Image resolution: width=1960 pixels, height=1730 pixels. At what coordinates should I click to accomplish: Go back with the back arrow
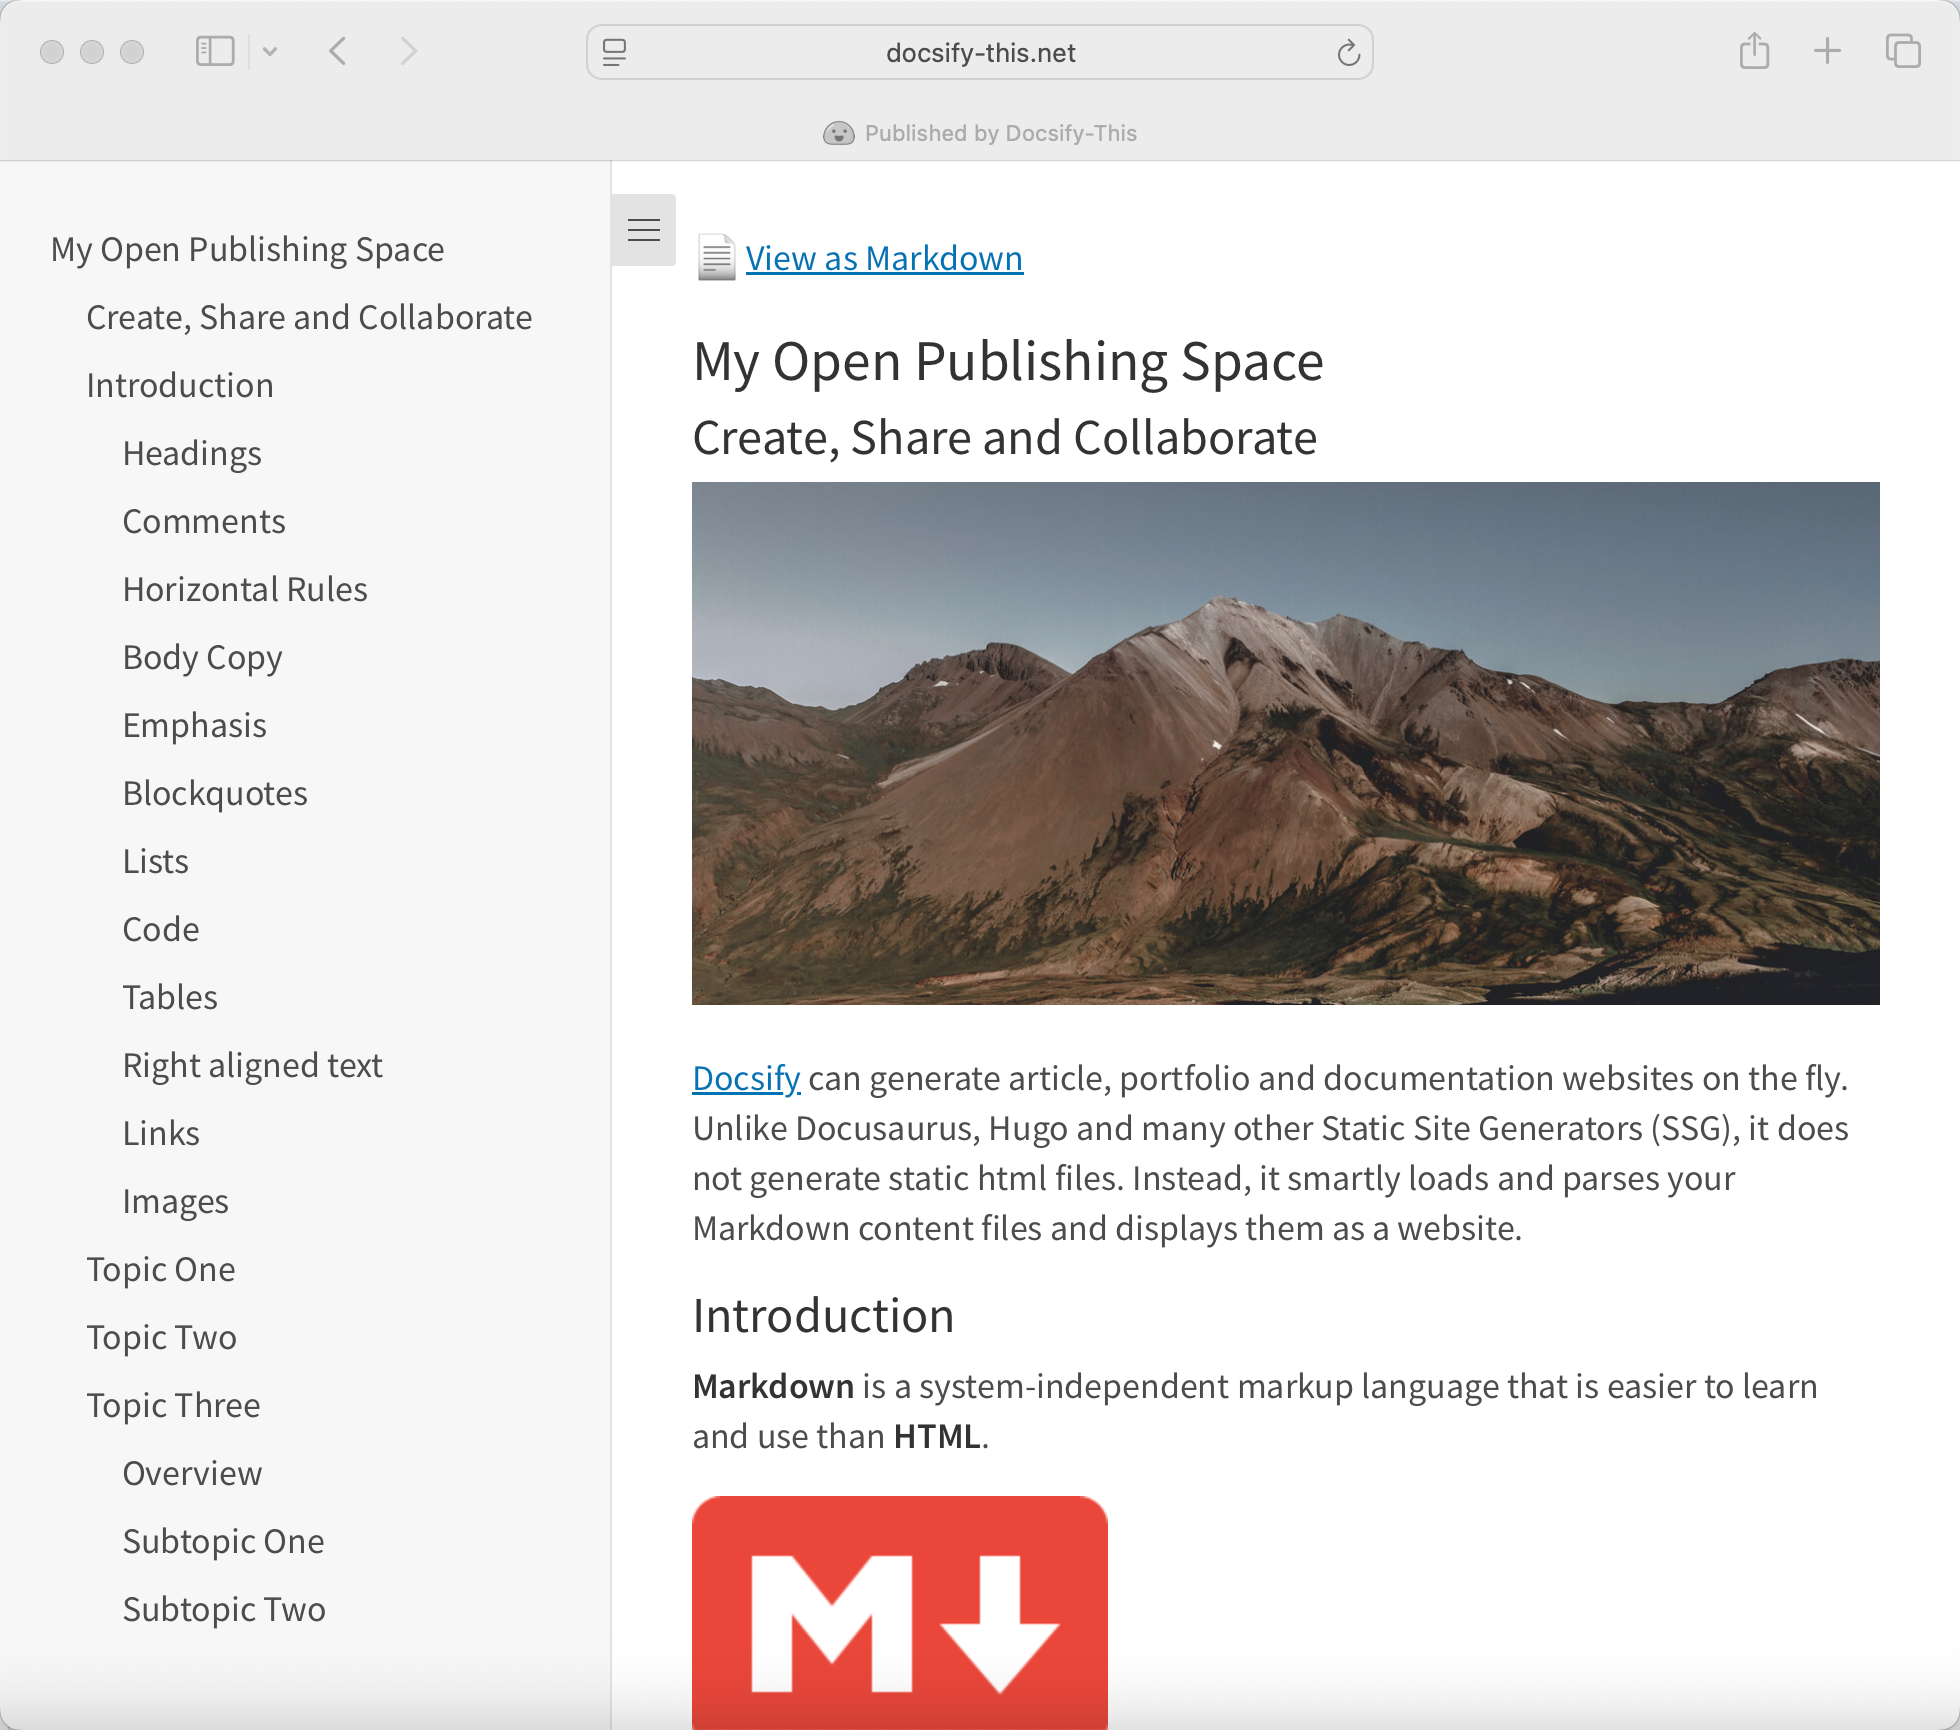338,51
